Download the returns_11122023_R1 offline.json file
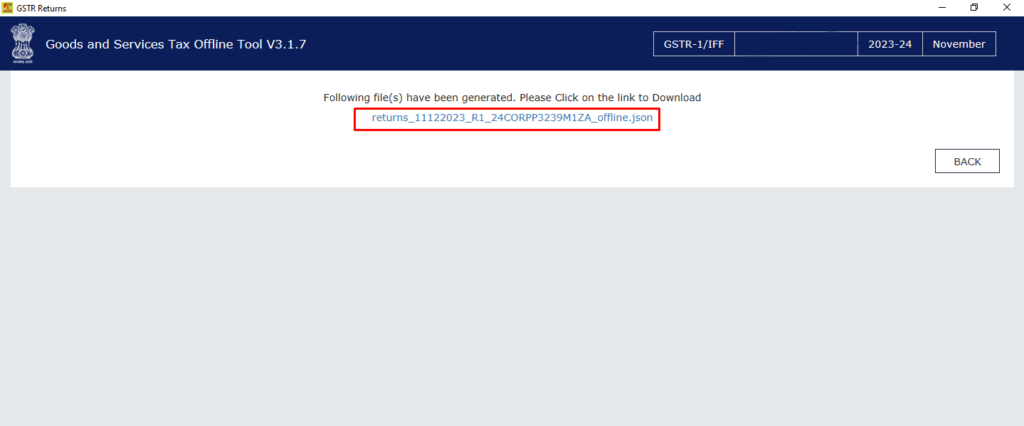Viewport: 1024px width, 426px height. (512, 118)
